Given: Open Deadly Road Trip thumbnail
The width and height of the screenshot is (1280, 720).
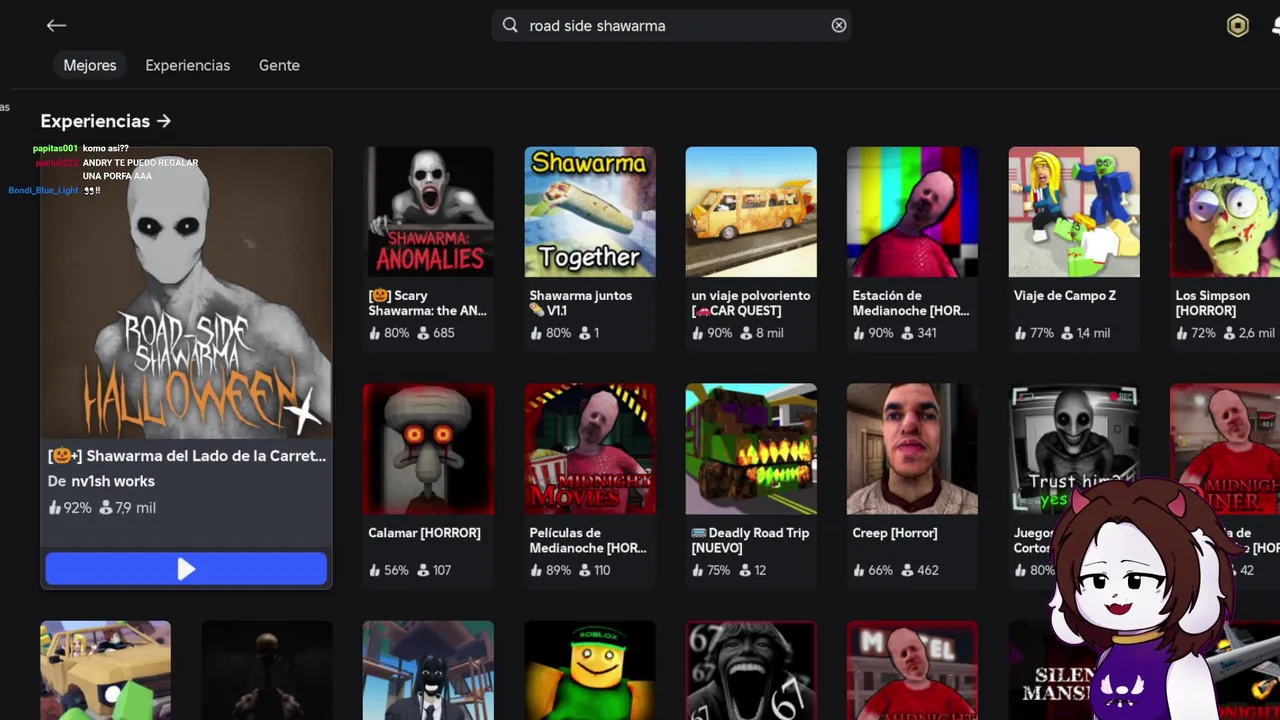Looking at the screenshot, I should [x=751, y=449].
